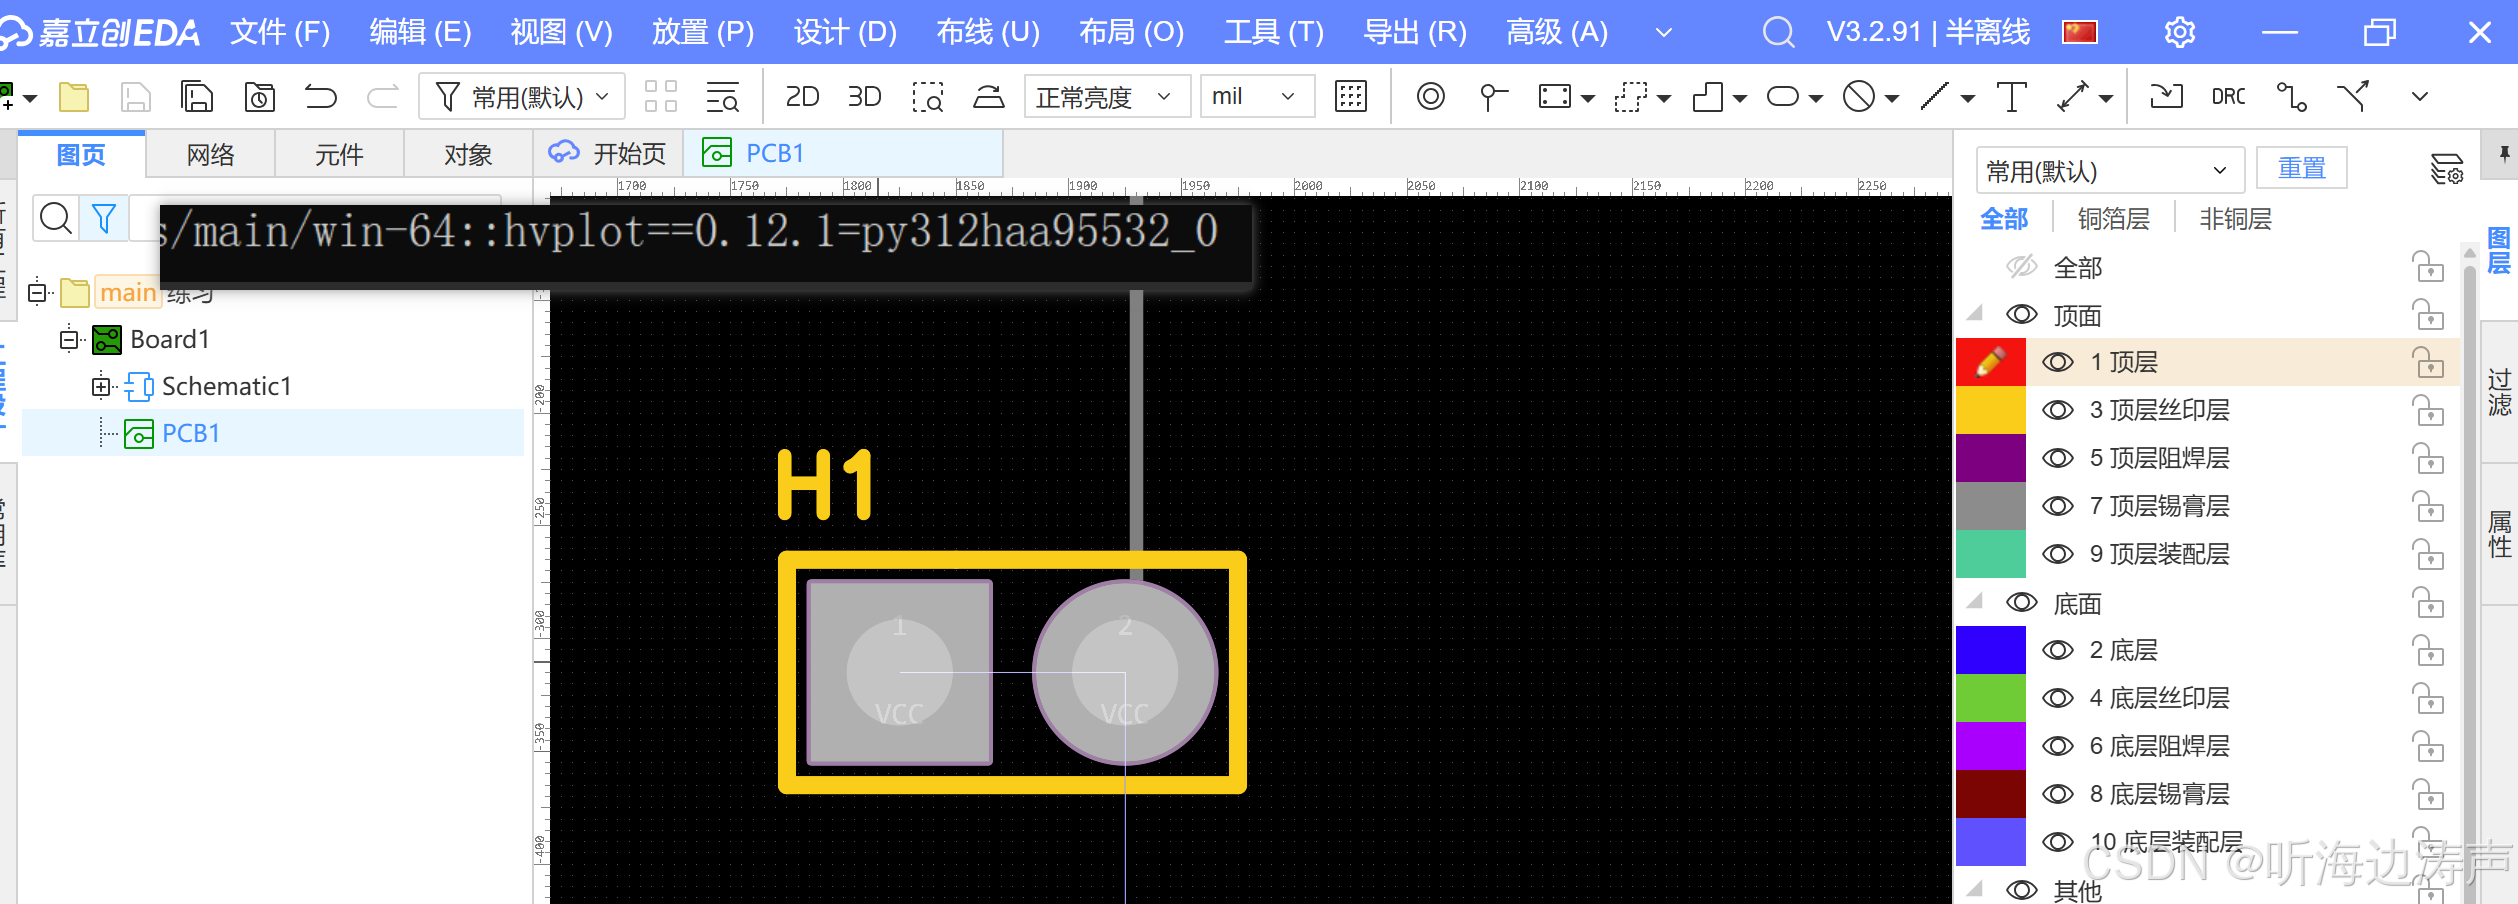Open the 文件 (F) menu
This screenshot has height=904, width=2518.
tap(280, 32)
